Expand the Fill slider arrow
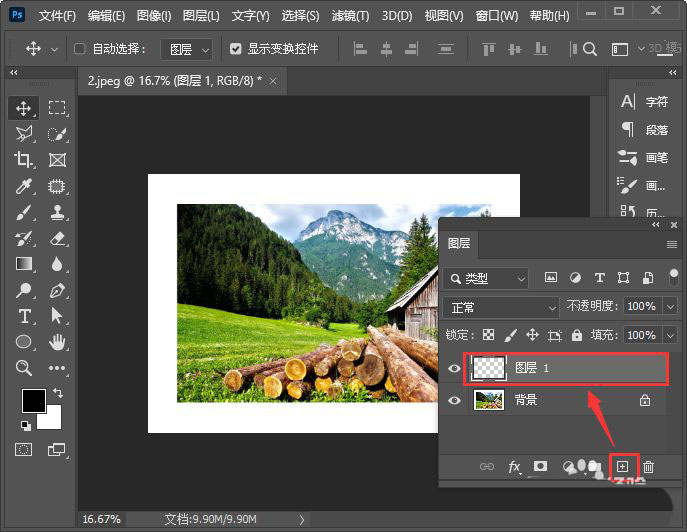The image size is (687, 532). click(671, 336)
